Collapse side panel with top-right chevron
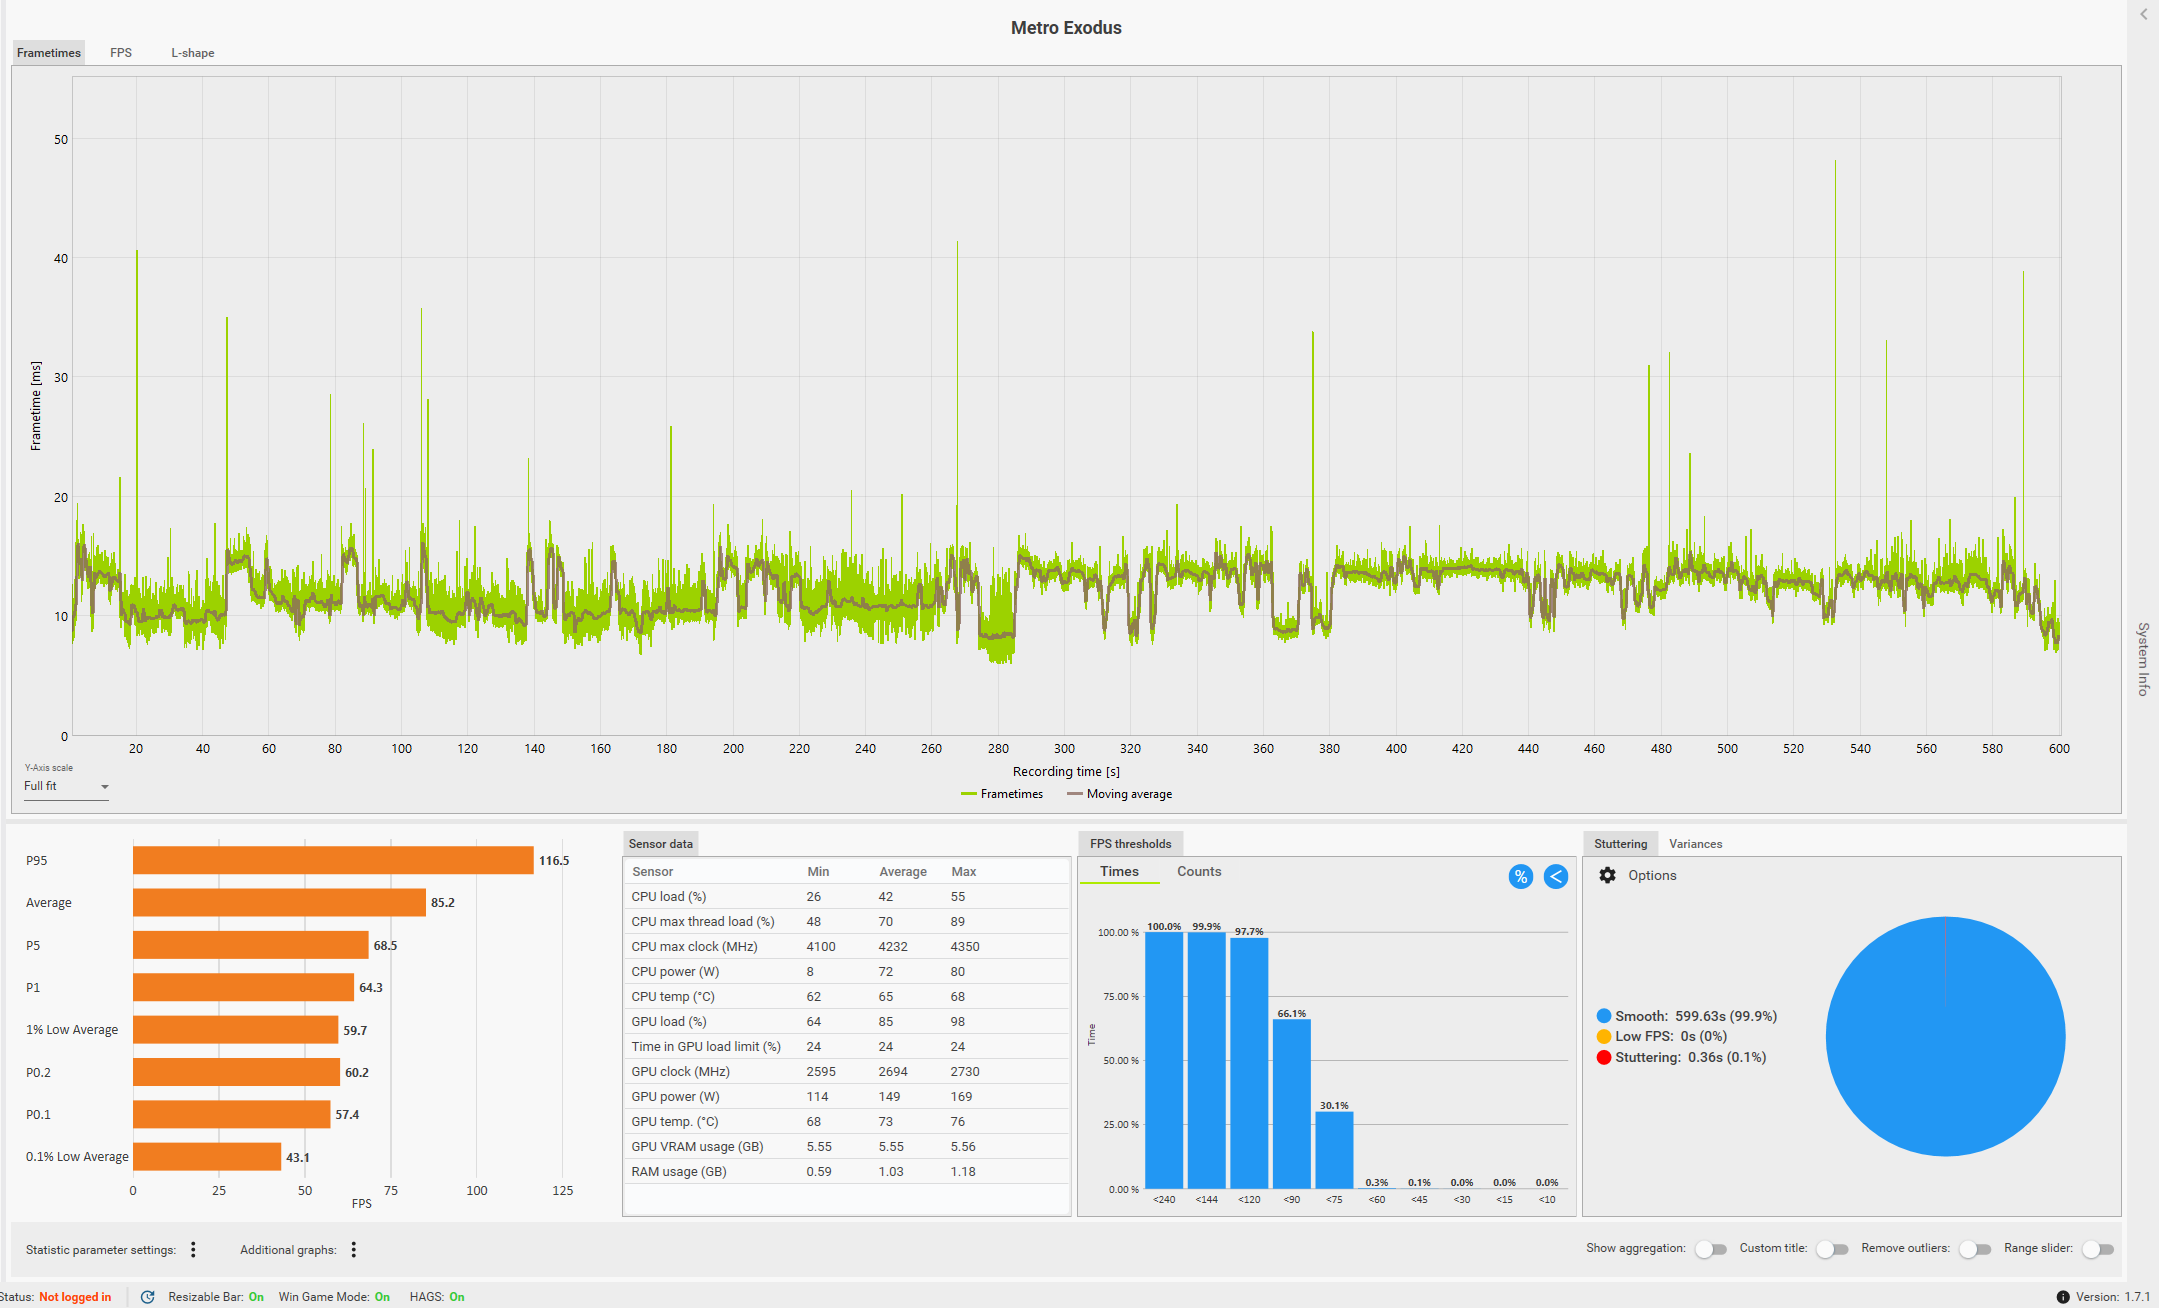The image size is (2159, 1308). tap(2143, 14)
